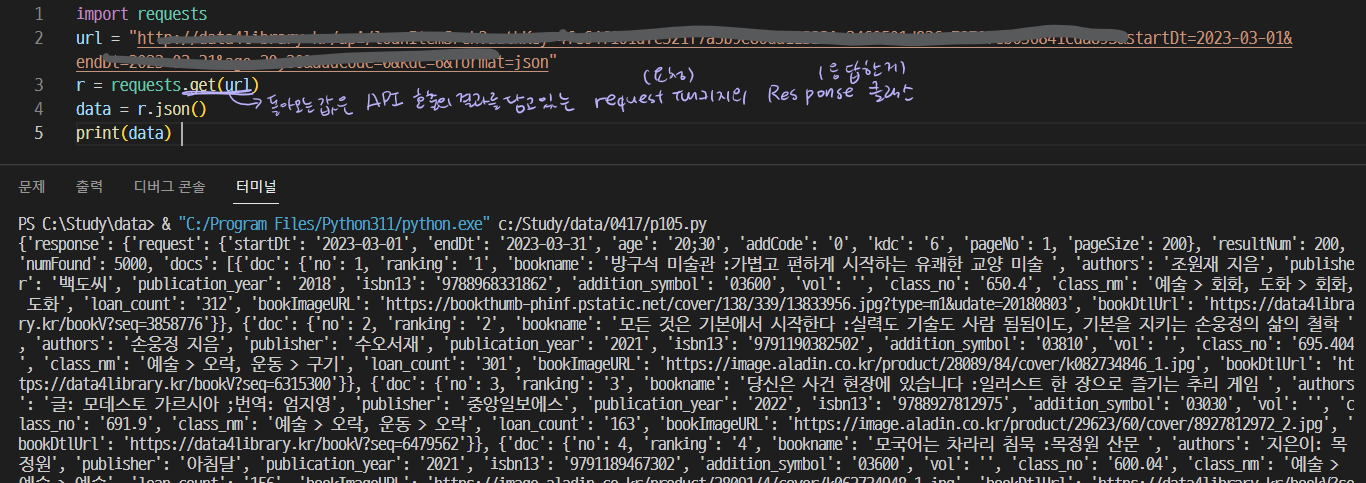This screenshot has height=483, width=1366.
Task: Select line number 1 in the gutter
Action: point(38,15)
